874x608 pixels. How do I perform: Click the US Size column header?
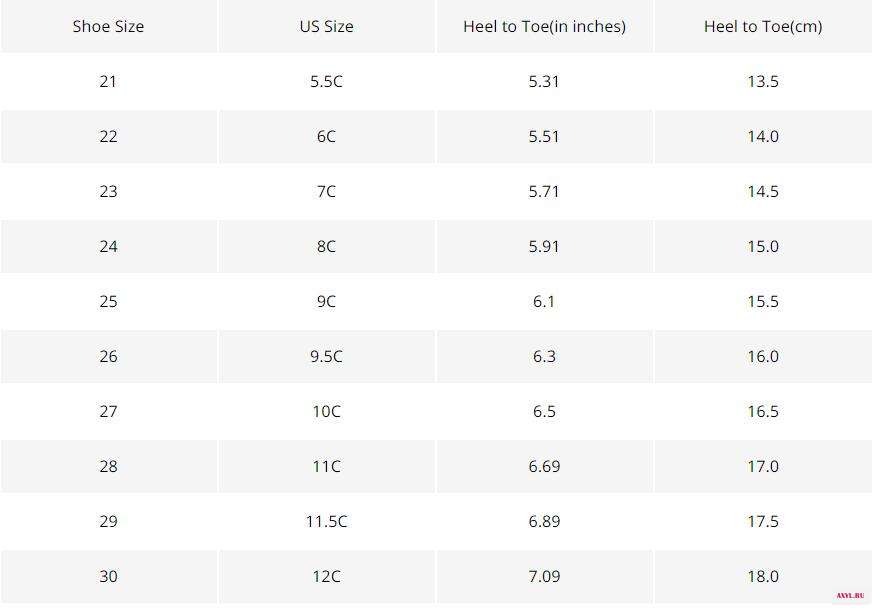point(327,26)
